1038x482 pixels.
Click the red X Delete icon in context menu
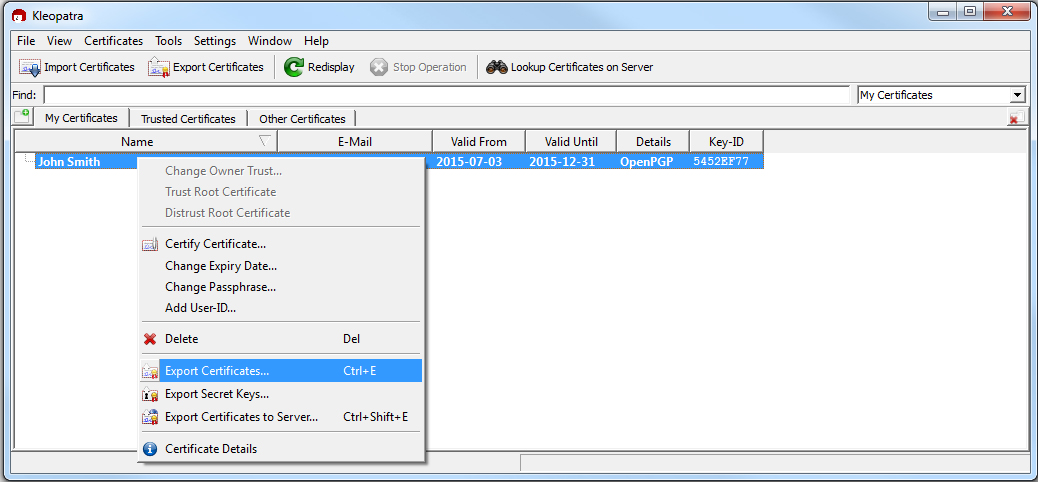click(x=150, y=339)
